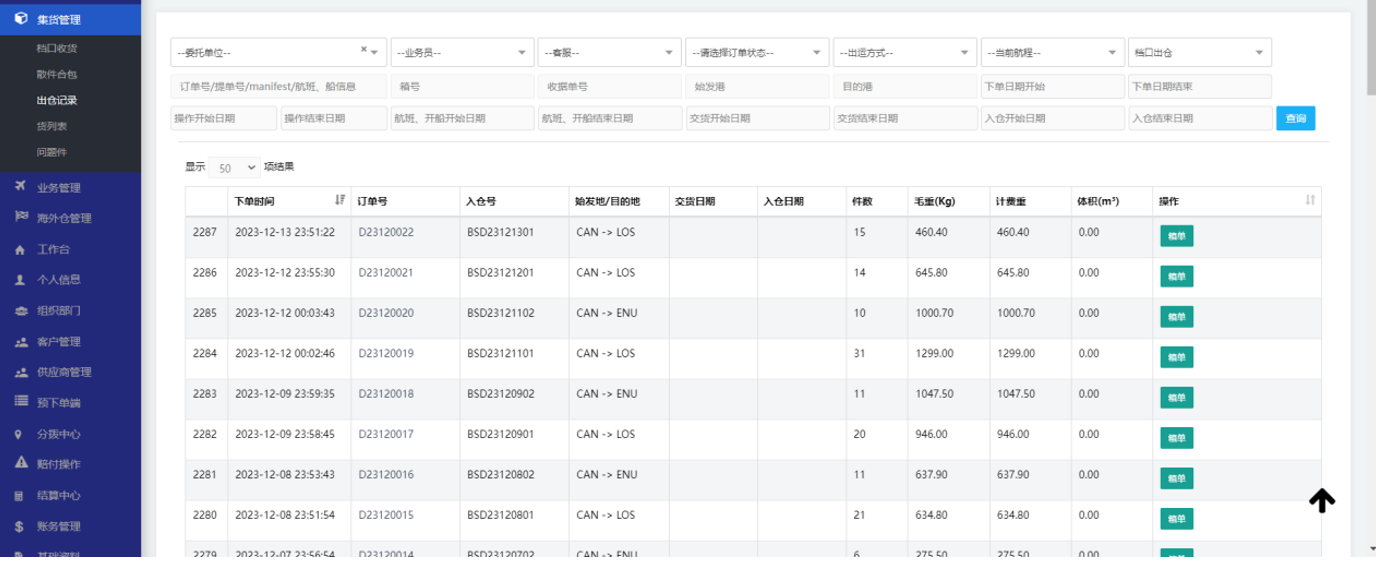Click the airplane icon for 业务管理
Screen dimensions: 1376x561
click(20, 187)
